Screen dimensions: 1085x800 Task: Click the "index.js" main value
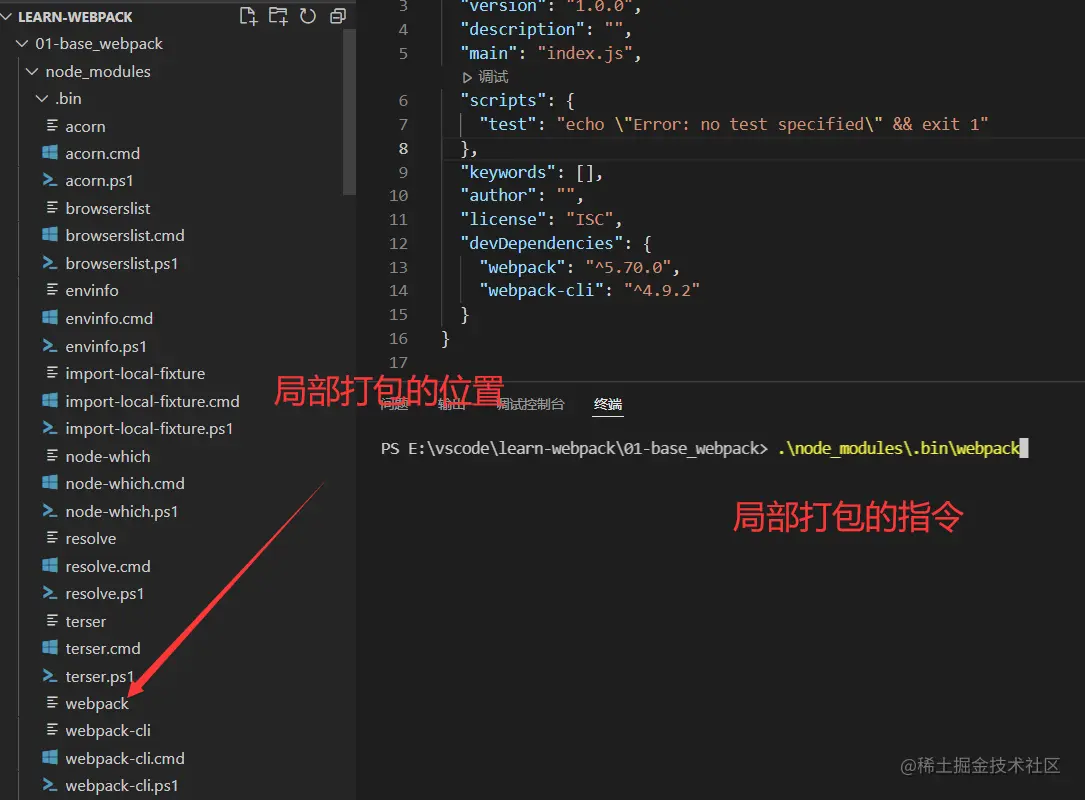(585, 53)
